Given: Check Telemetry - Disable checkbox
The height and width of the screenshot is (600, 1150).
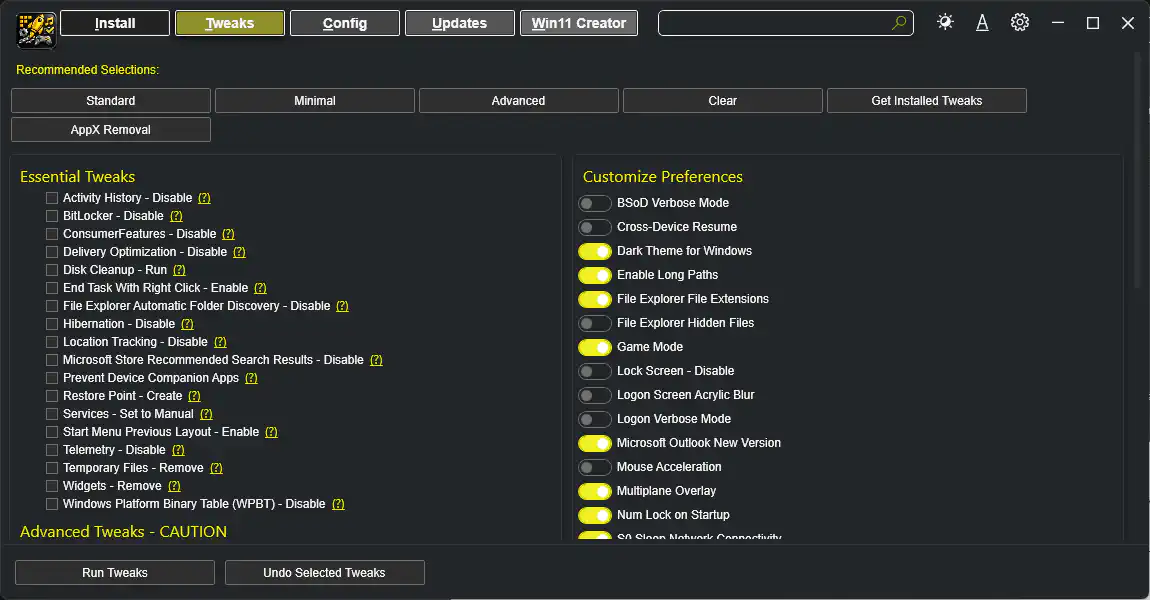Looking at the screenshot, I should click(x=52, y=450).
